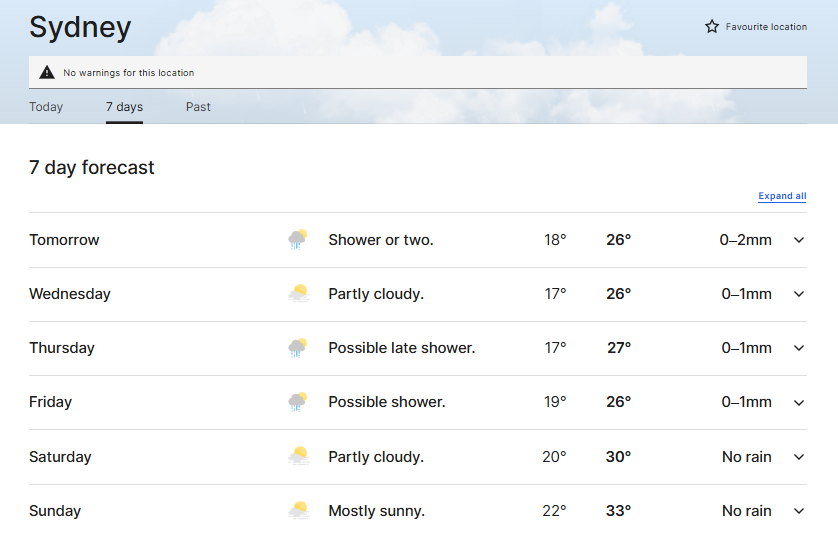Expand the Wednesday forecast chevron
Image resolution: width=838 pixels, height=539 pixels.
point(799,294)
